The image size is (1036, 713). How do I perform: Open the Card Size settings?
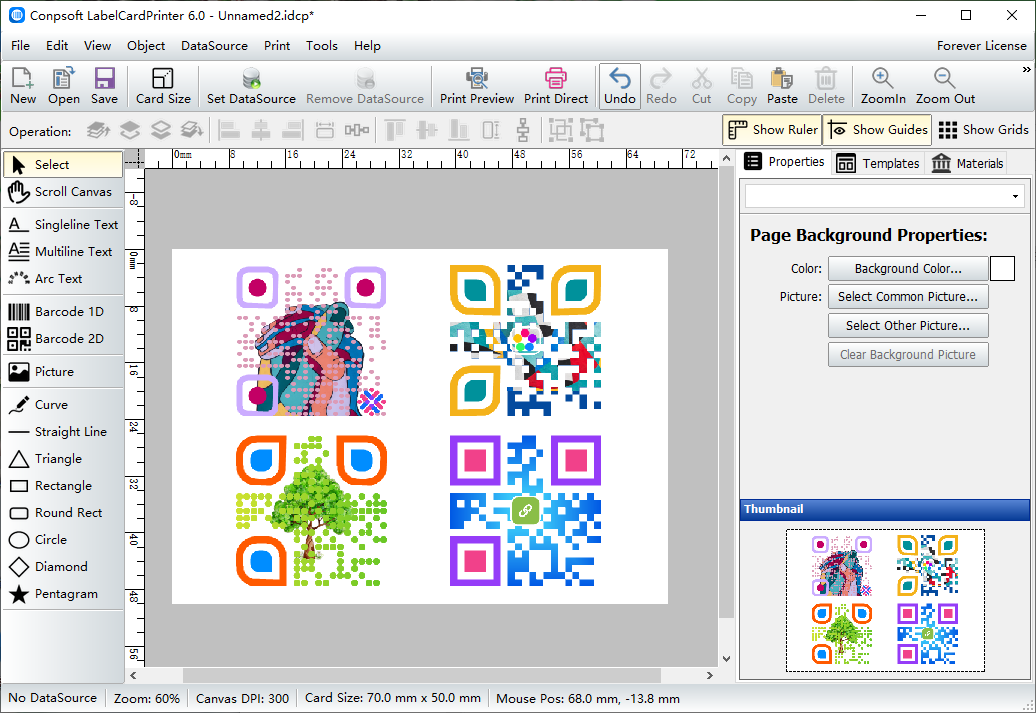pos(163,86)
